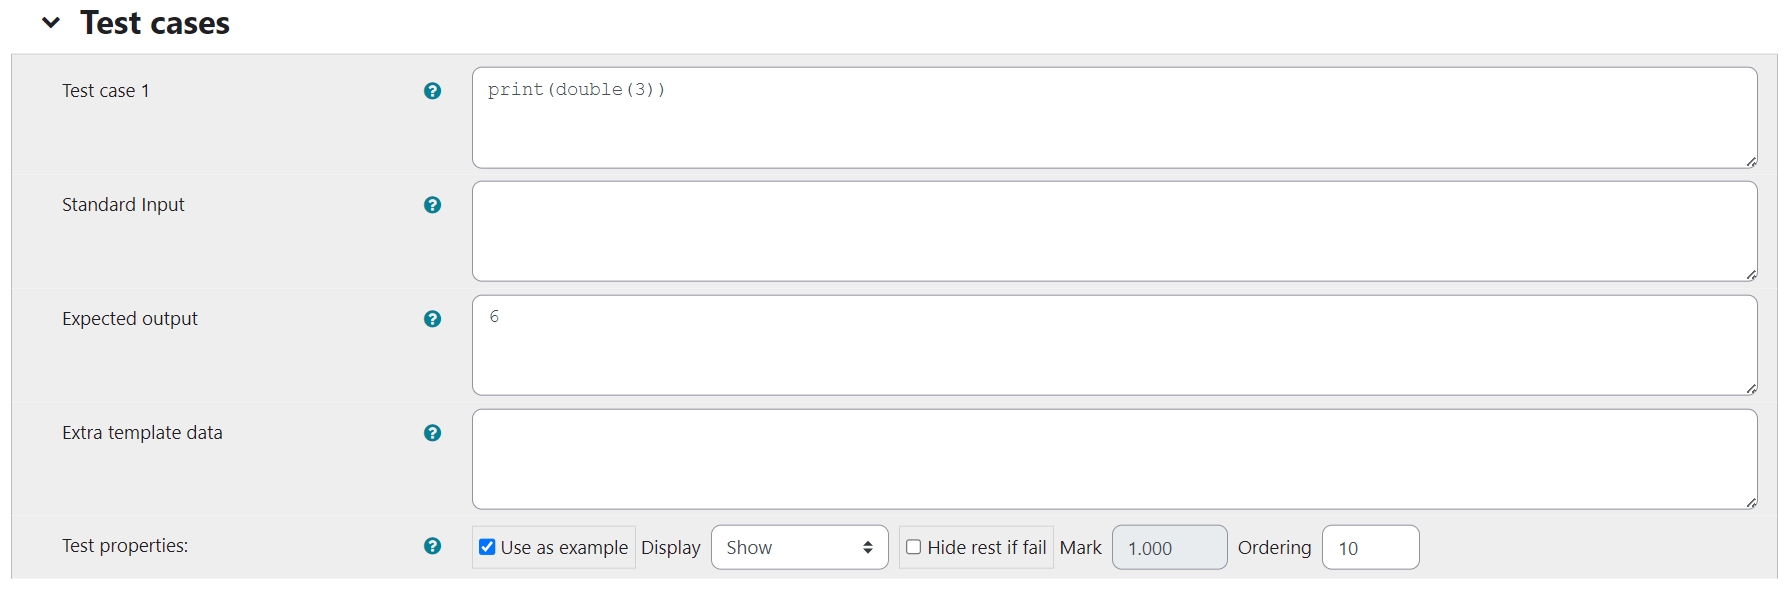This screenshot has height=592, width=1787.
Task: Click the resize handle of Expected output
Action: (1751, 390)
